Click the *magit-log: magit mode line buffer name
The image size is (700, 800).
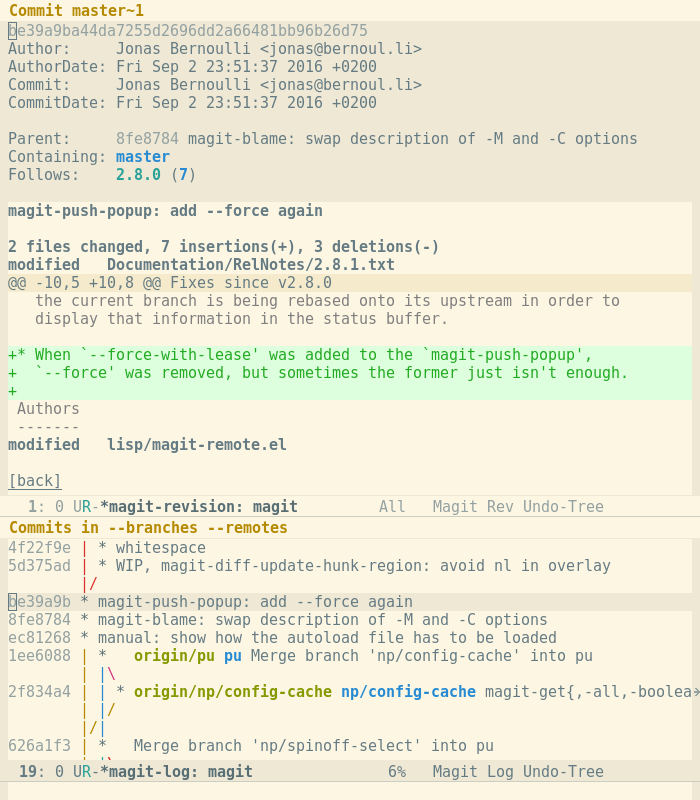click(177, 771)
